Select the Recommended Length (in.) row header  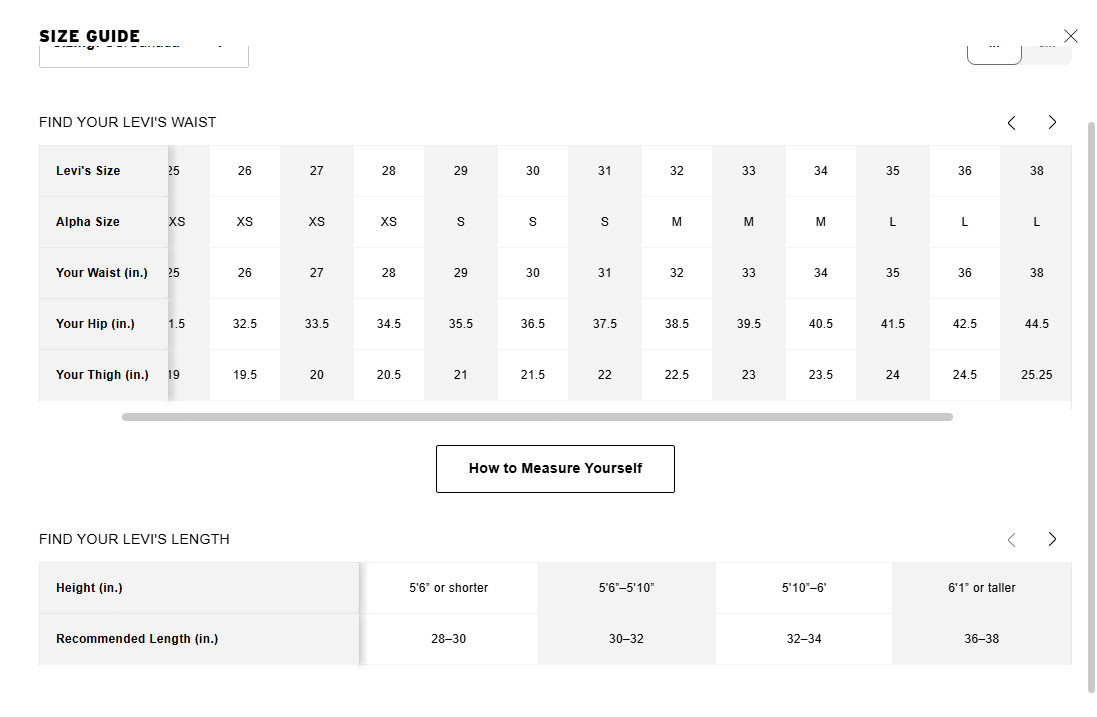(199, 639)
